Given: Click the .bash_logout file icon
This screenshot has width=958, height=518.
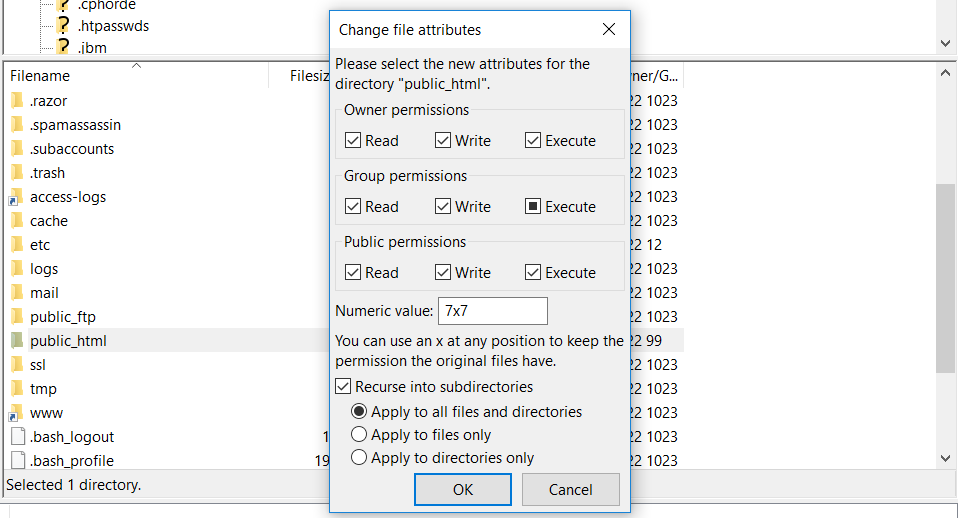Looking at the screenshot, I should (x=17, y=437).
